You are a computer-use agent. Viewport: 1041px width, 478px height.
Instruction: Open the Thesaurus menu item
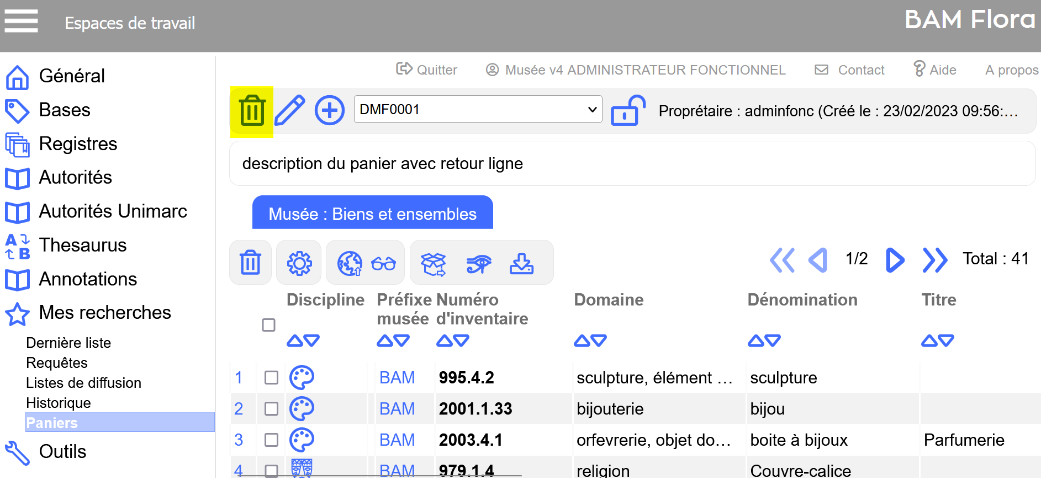tap(80, 245)
